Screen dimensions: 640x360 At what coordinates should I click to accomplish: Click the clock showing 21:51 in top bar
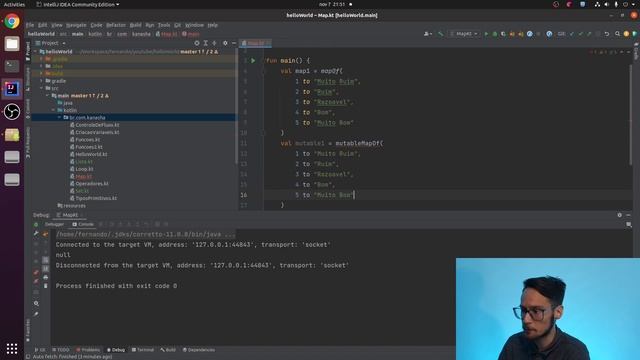[332, 4]
